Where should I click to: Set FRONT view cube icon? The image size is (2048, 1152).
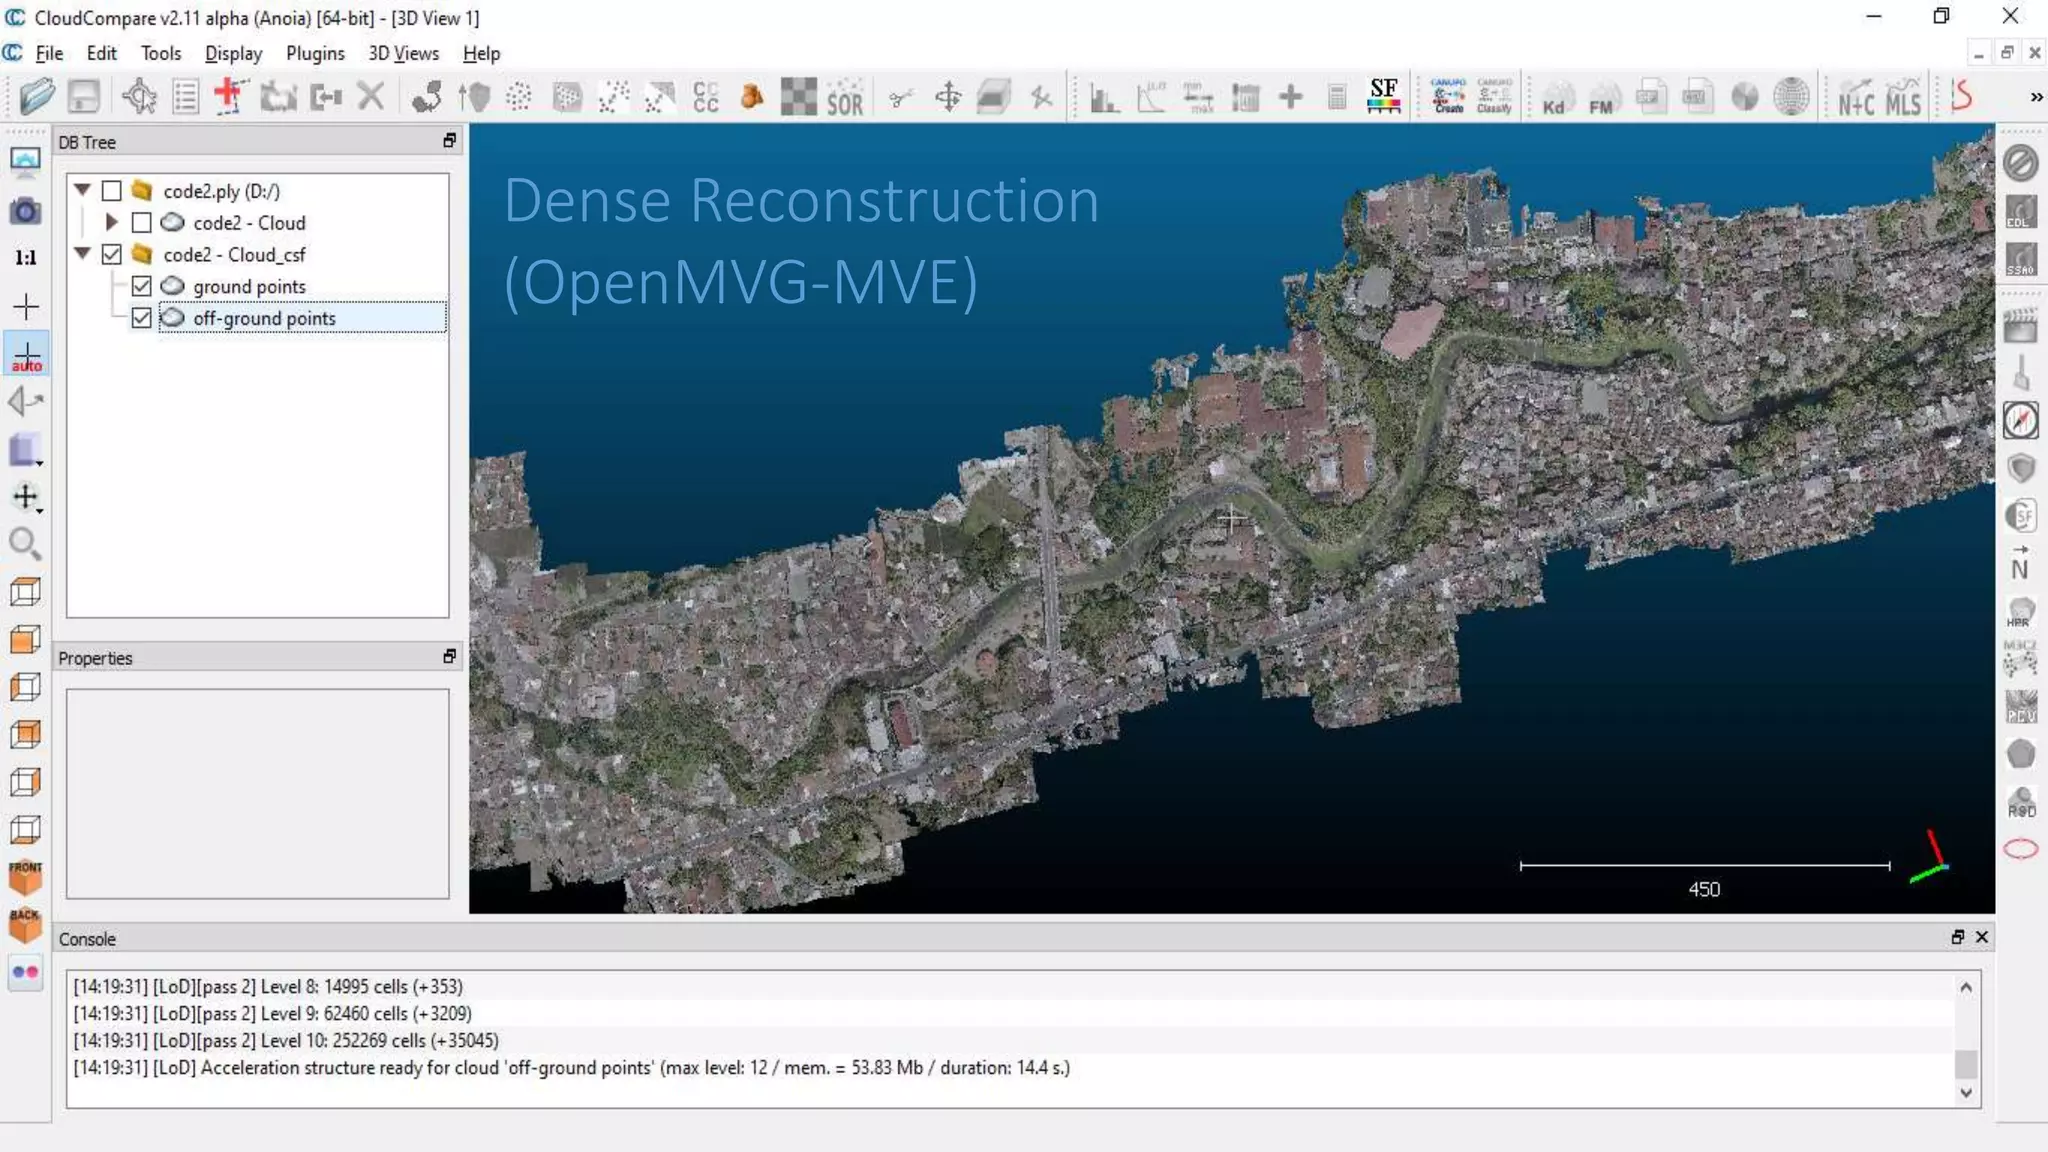(x=26, y=877)
